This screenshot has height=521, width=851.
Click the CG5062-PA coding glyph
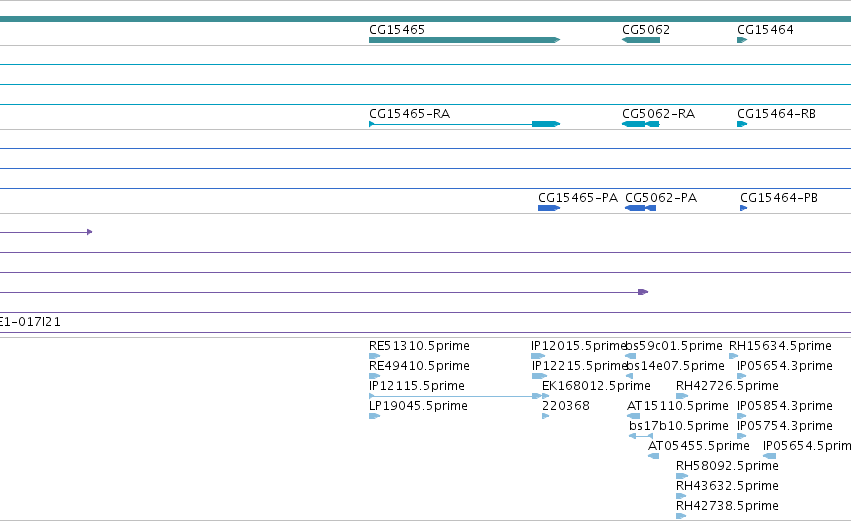coord(640,208)
